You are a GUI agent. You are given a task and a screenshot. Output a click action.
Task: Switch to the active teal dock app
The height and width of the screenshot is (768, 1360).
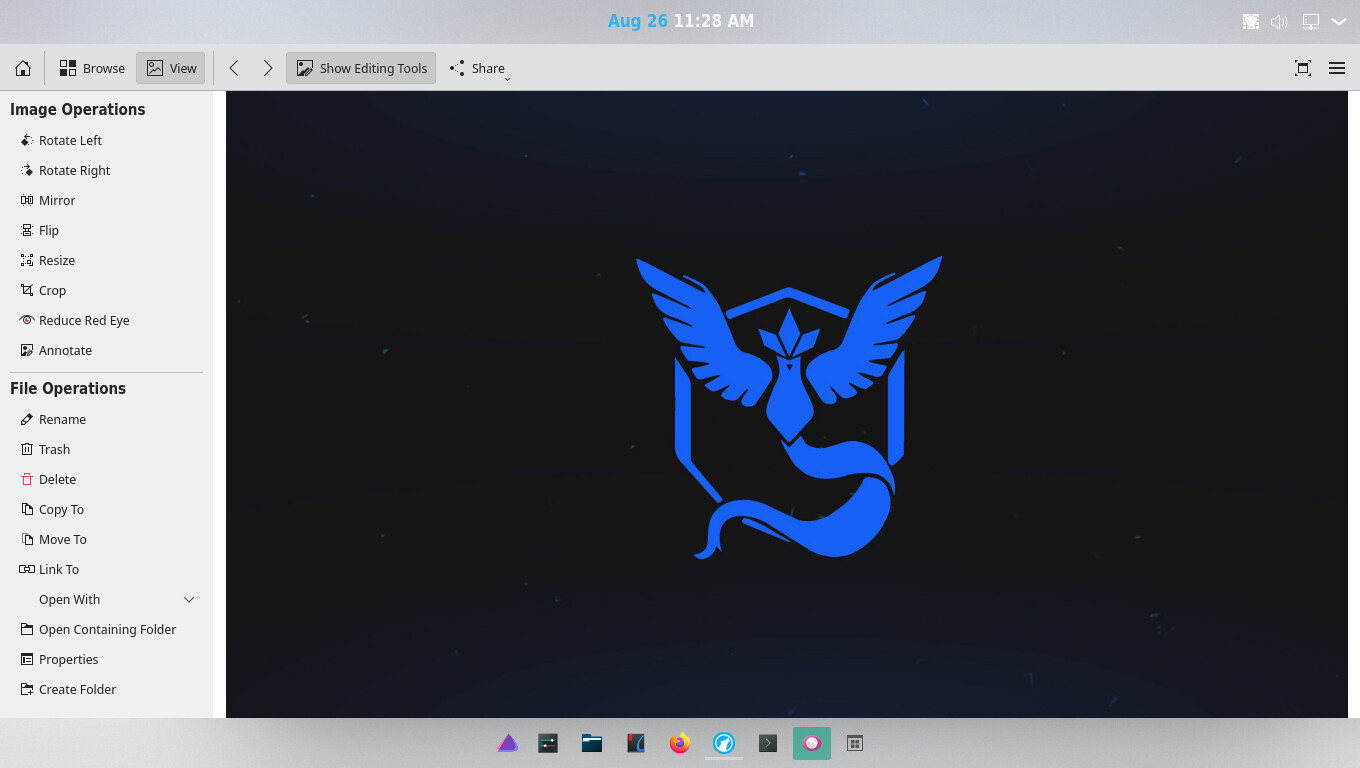812,743
